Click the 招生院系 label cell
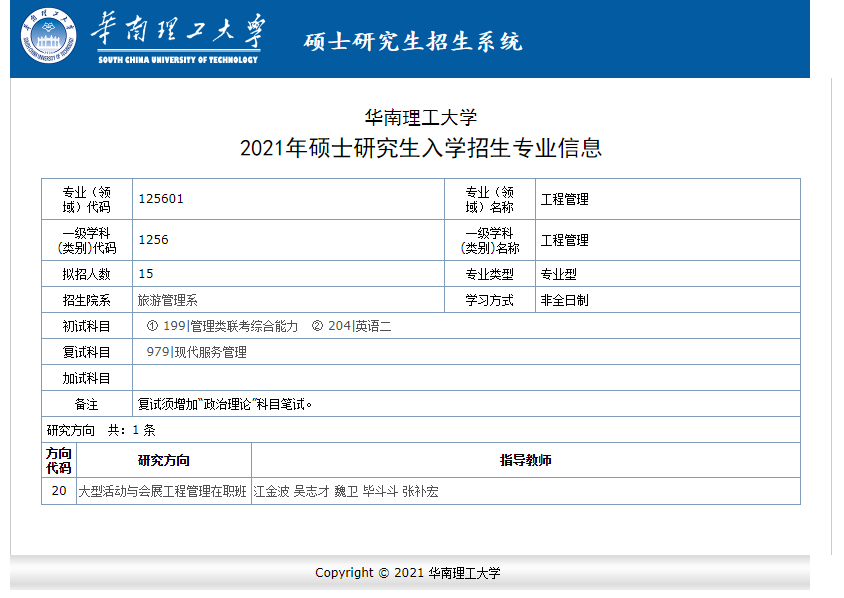Screen dimensions: 844x598 (87, 300)
